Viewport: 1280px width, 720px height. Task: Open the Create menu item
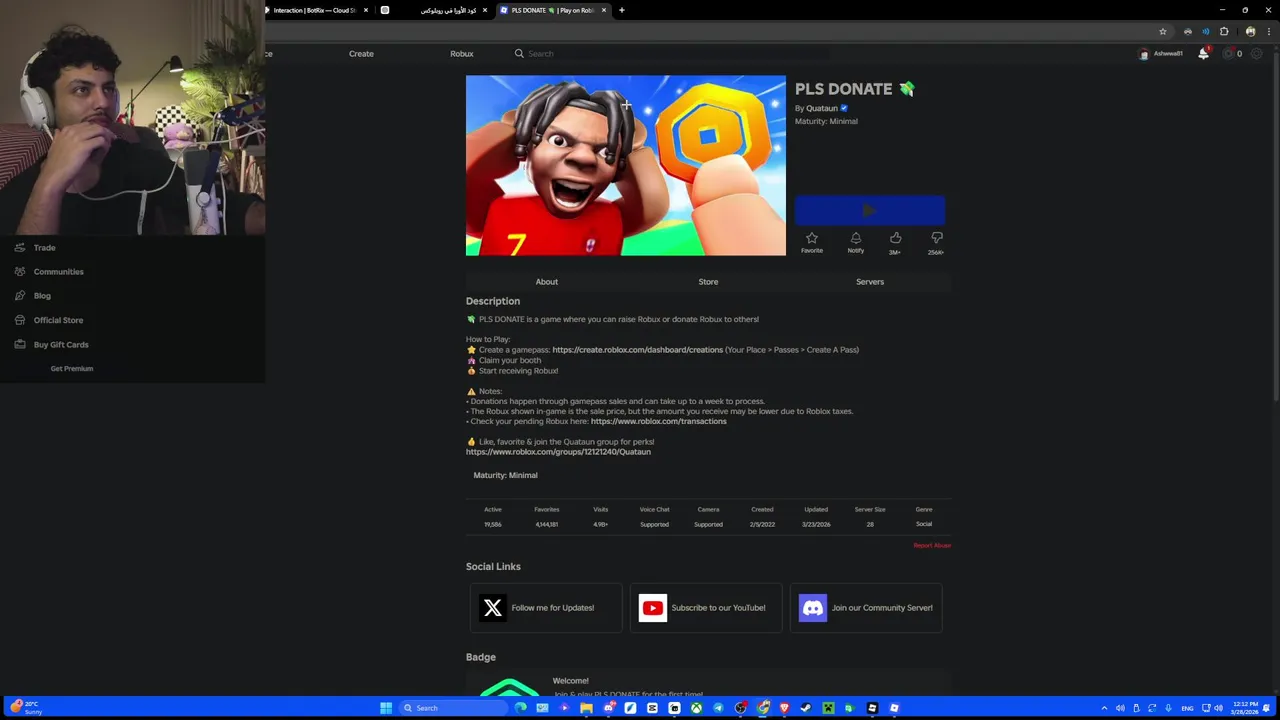point(361,54)
